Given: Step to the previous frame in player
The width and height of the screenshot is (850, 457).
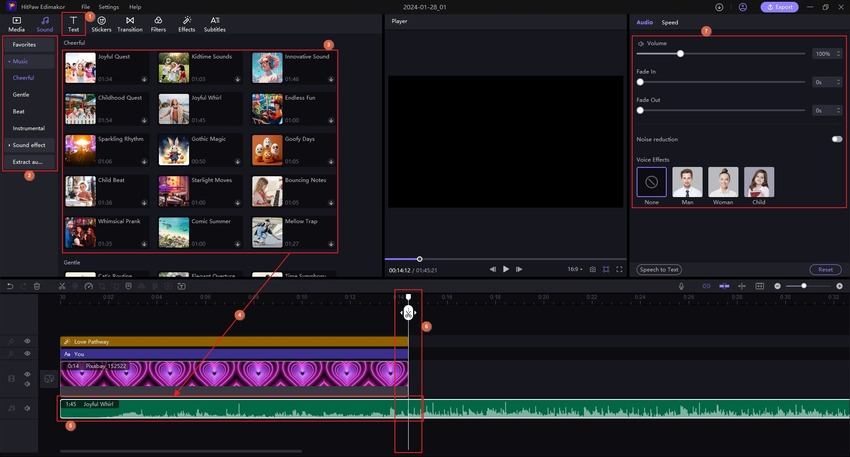Looking at the screenshot, I should click(492, 269).
